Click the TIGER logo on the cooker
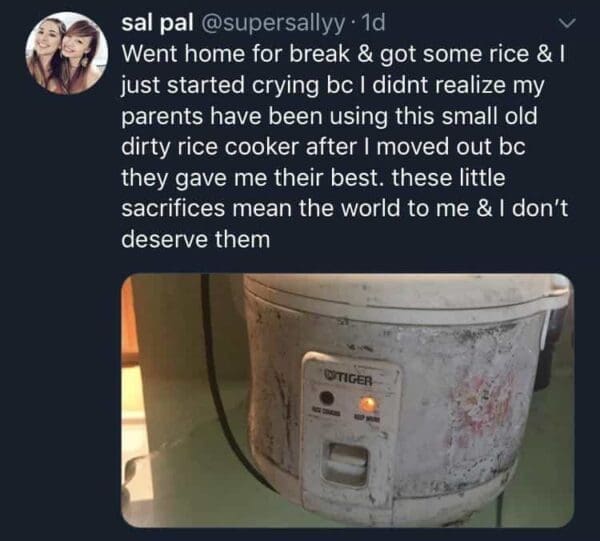 (x=348, y=379)
